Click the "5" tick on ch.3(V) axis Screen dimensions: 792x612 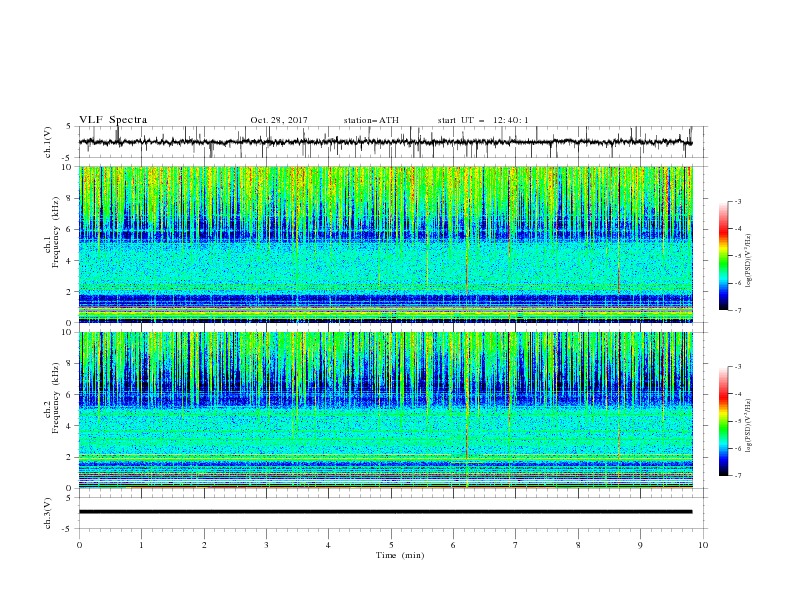(70, 498)
